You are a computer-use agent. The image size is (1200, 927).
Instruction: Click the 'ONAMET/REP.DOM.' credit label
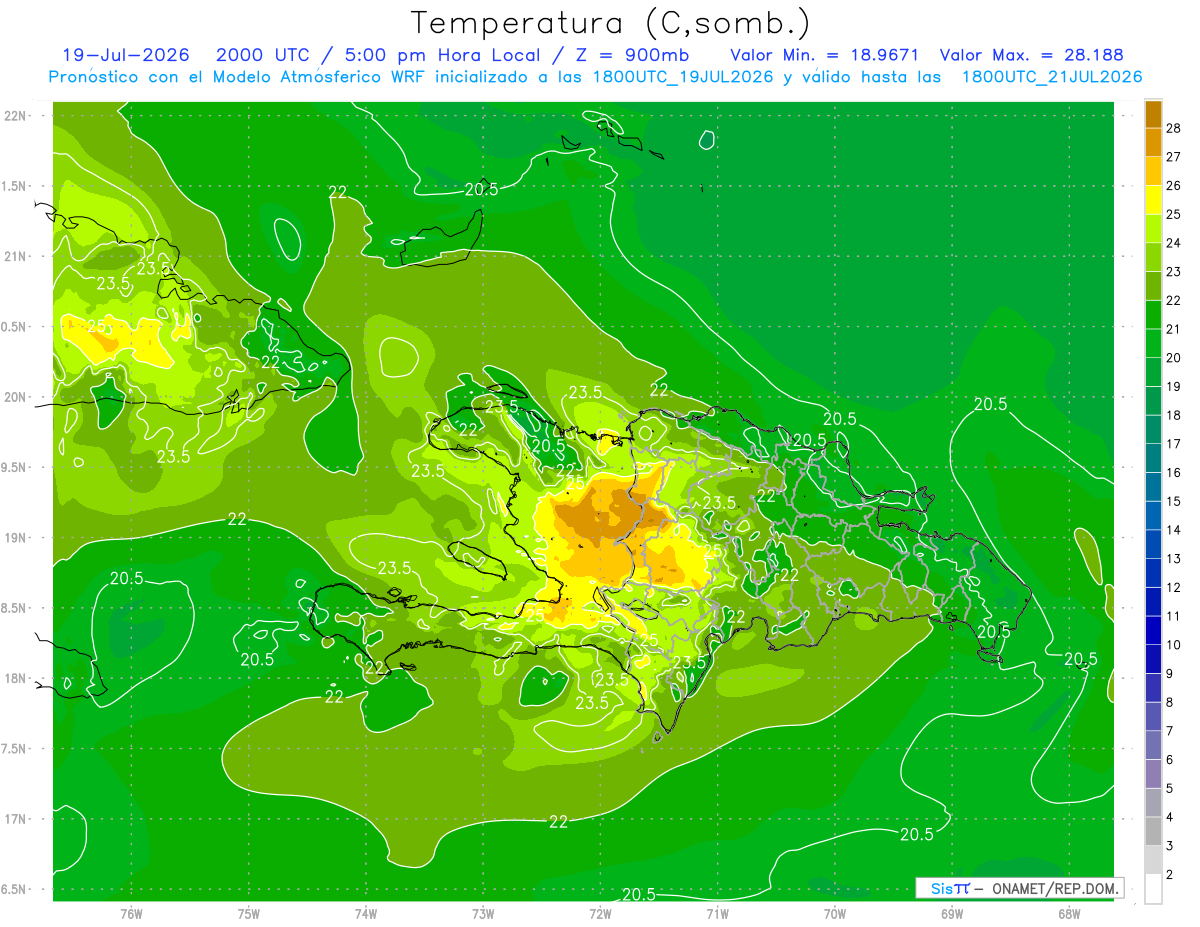[x=1055, y=888]
